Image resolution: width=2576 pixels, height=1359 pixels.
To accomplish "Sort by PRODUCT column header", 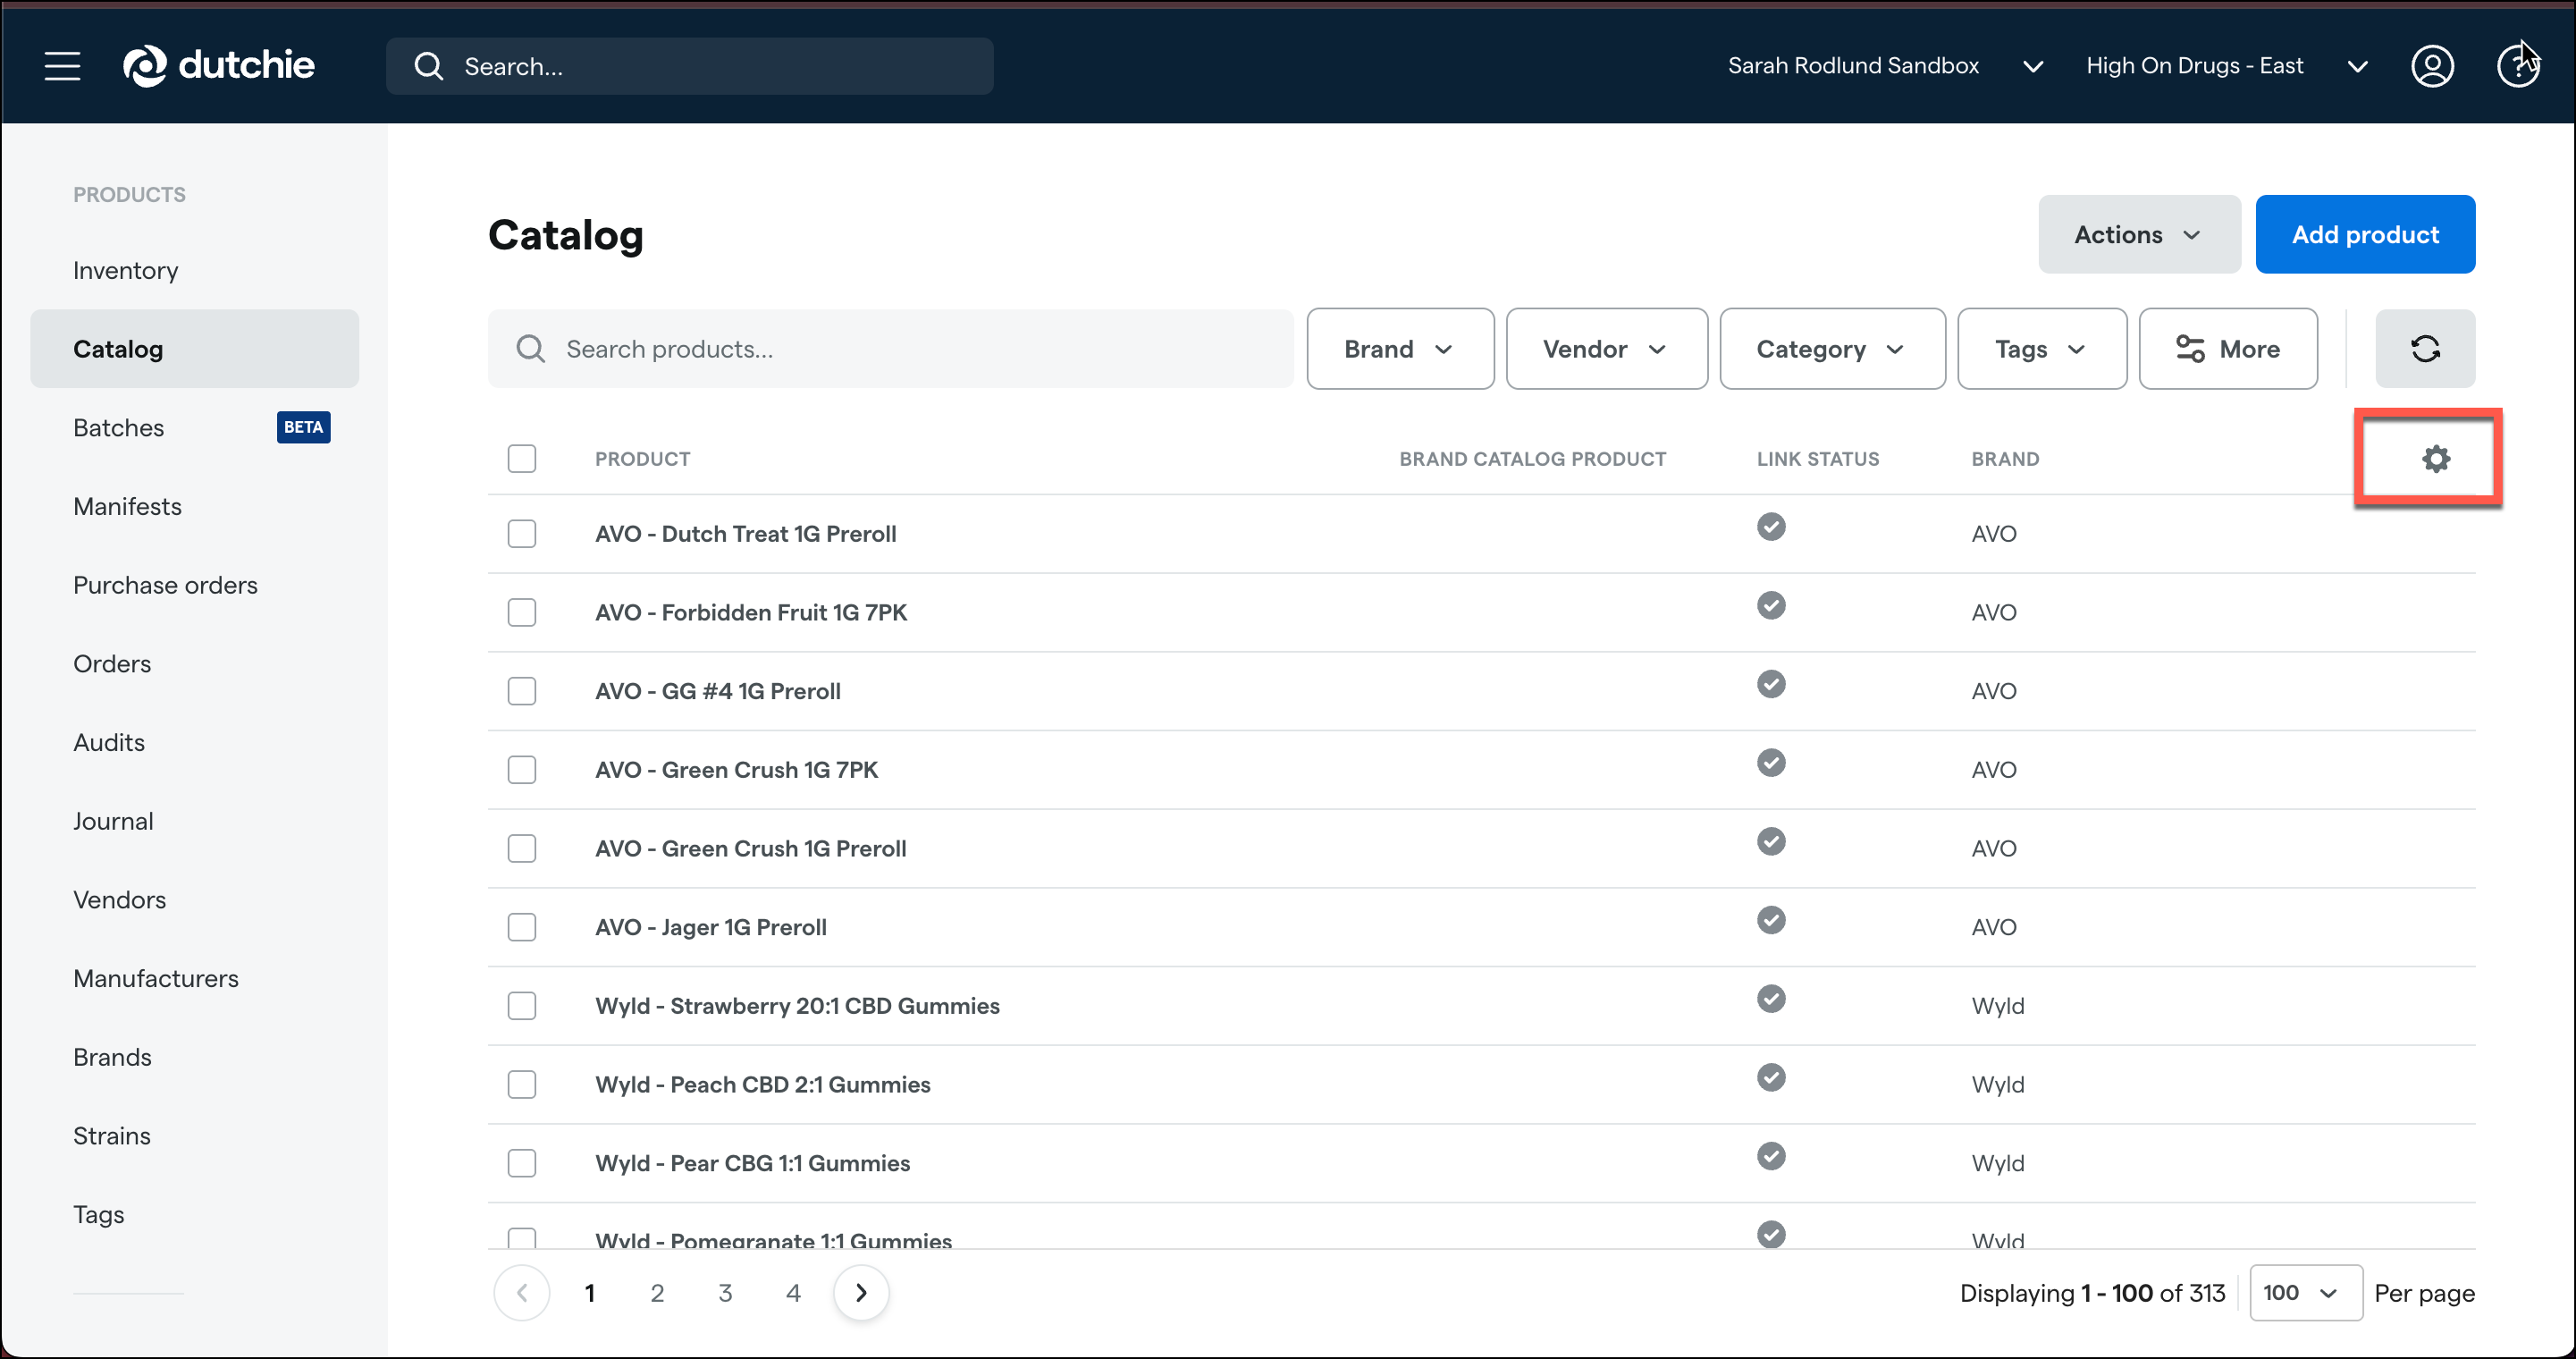I will [642, 459].
